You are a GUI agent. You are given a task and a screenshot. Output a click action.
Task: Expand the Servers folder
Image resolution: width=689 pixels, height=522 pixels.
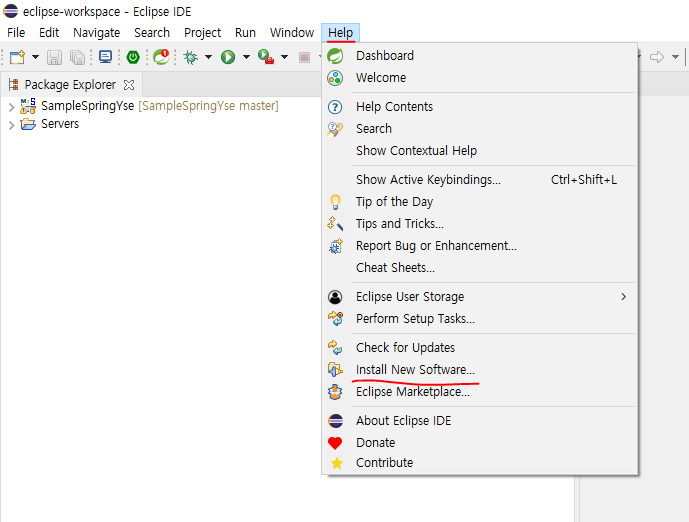point(11,125)
